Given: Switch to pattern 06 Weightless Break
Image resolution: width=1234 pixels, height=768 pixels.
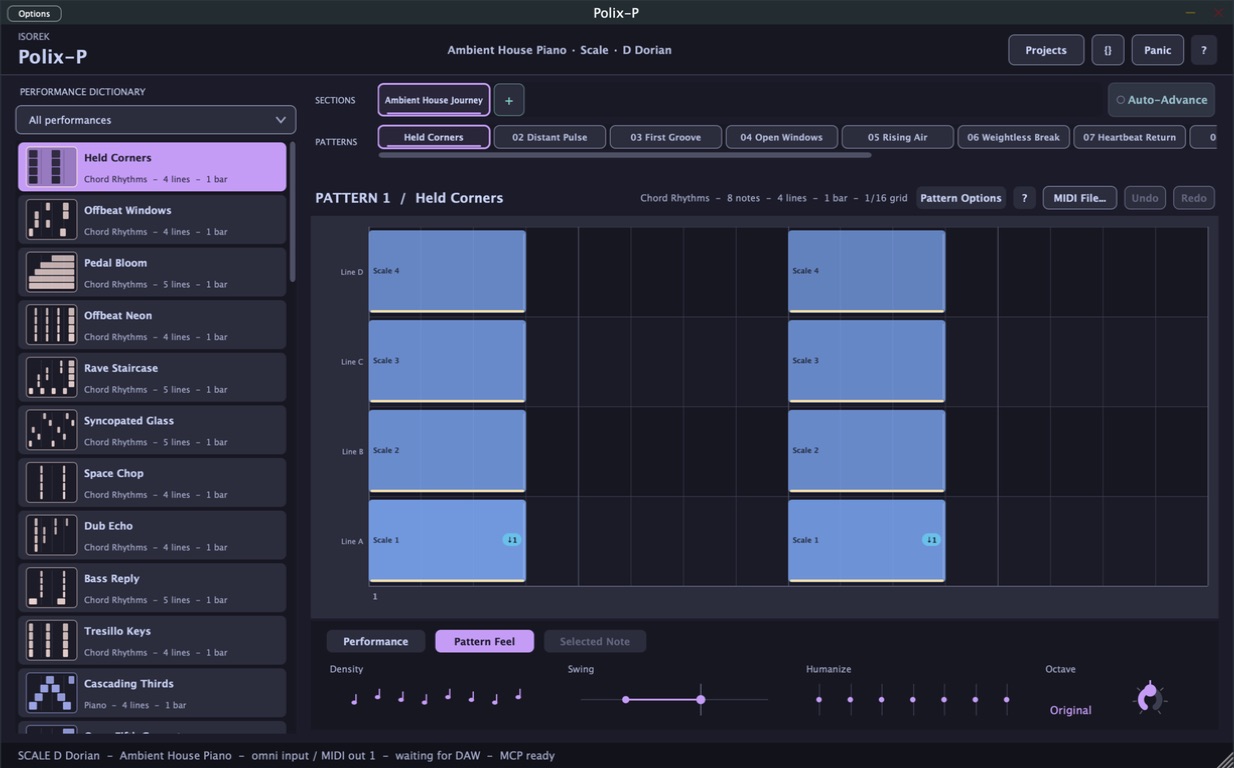Looking at the screenshot, I should coord(1014,137).
